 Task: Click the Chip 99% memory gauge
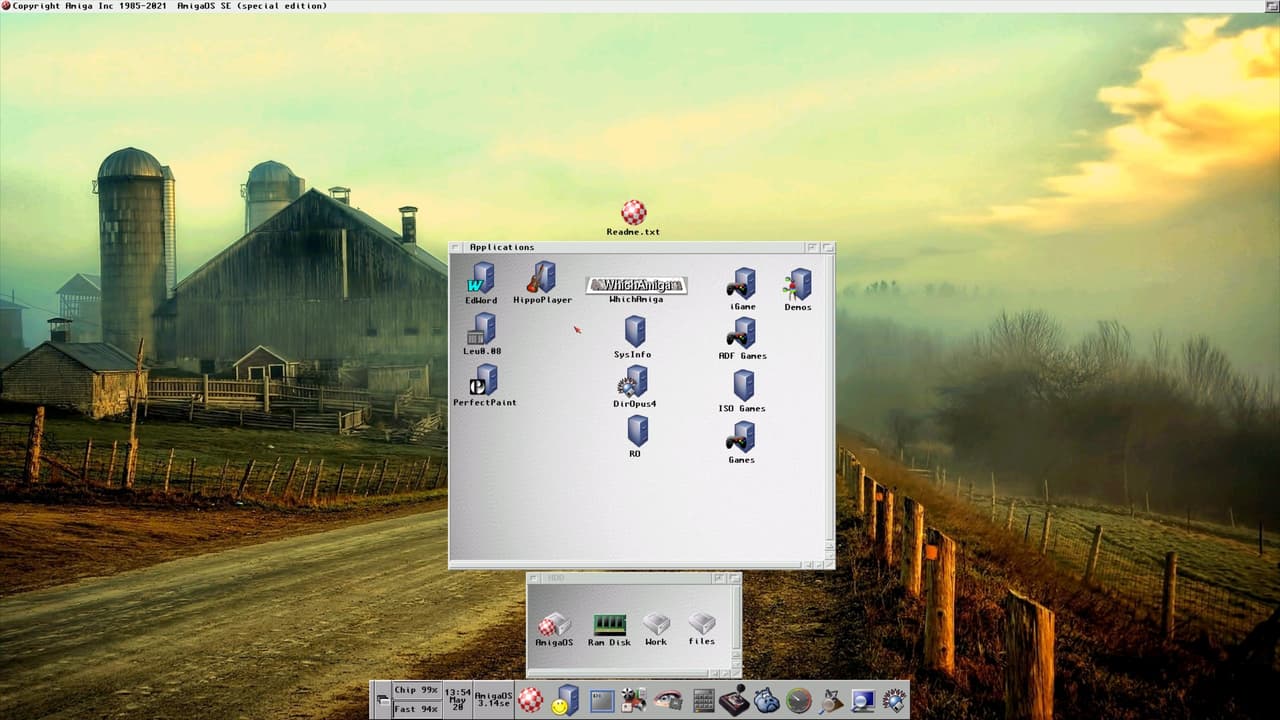tap(417, 690)
